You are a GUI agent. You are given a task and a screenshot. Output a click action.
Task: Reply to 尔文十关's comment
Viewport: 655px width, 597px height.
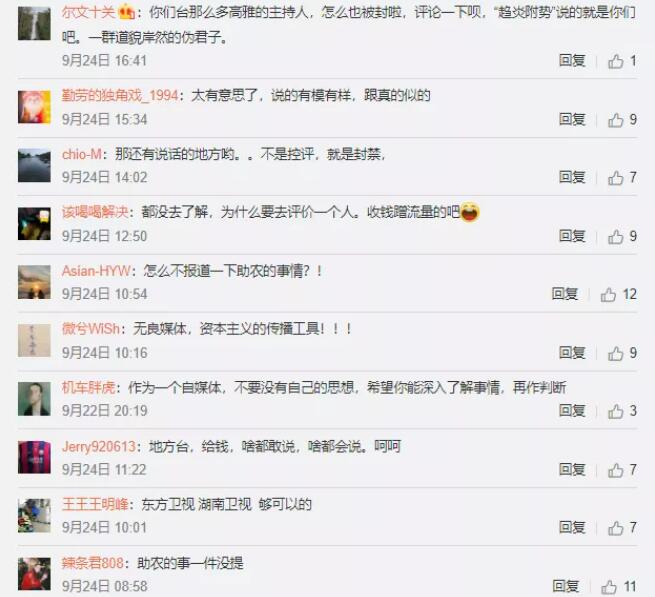click(x=572, y=61)
